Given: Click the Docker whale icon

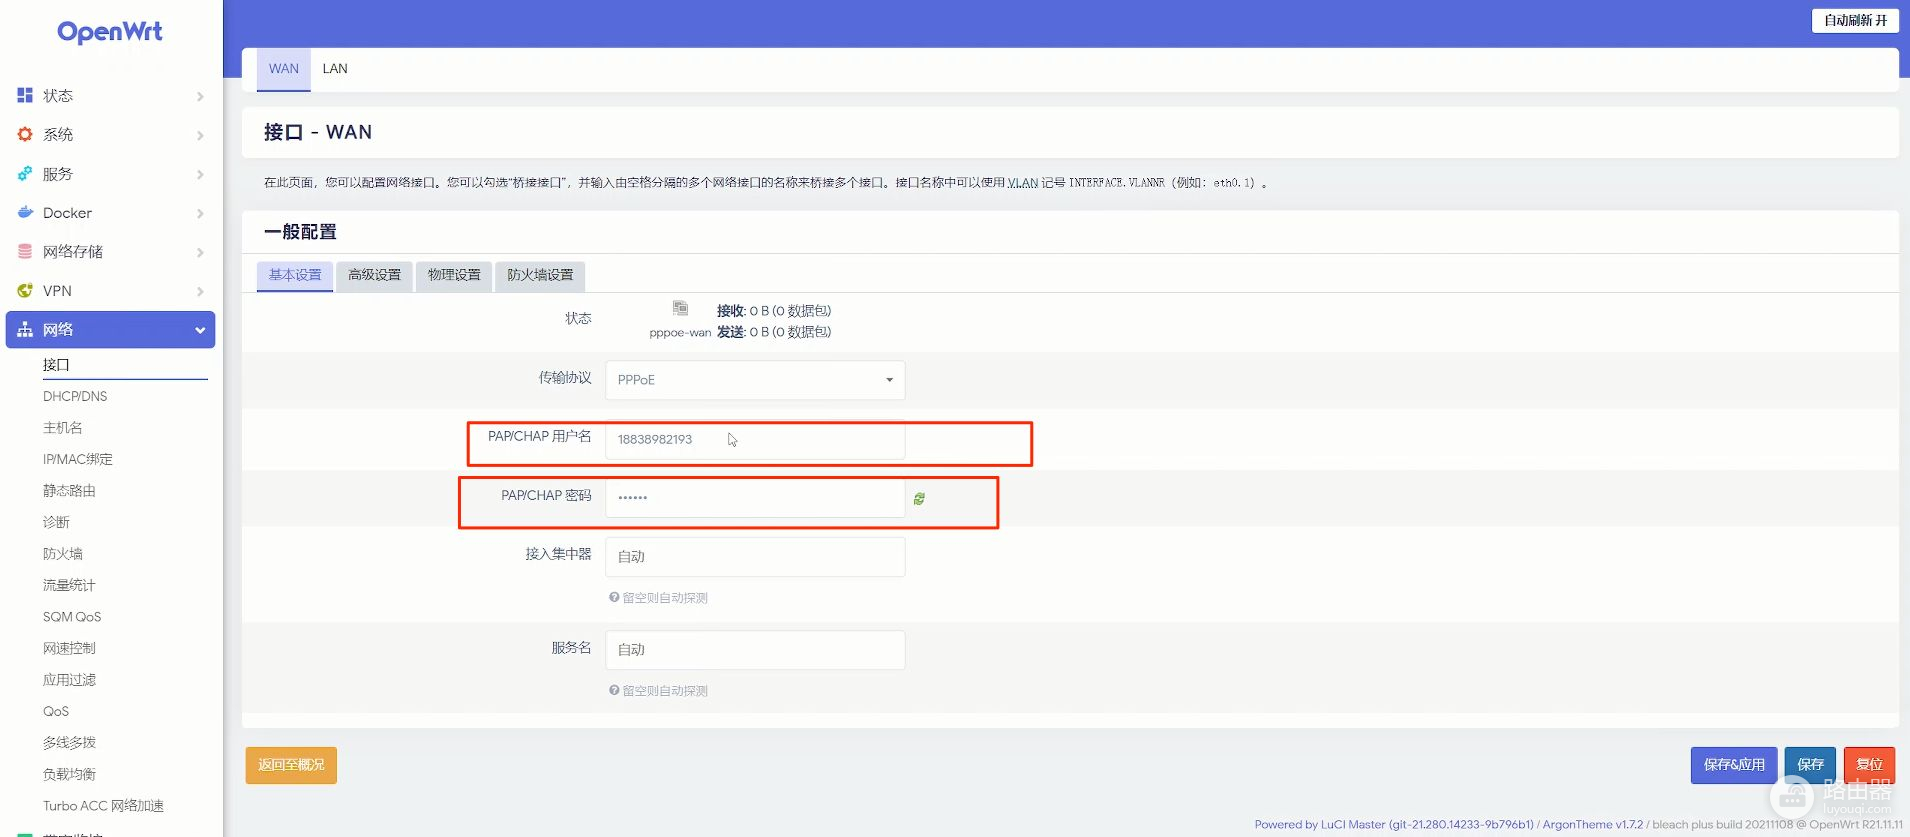Looking at the screenshot, I should pos(25,212).
